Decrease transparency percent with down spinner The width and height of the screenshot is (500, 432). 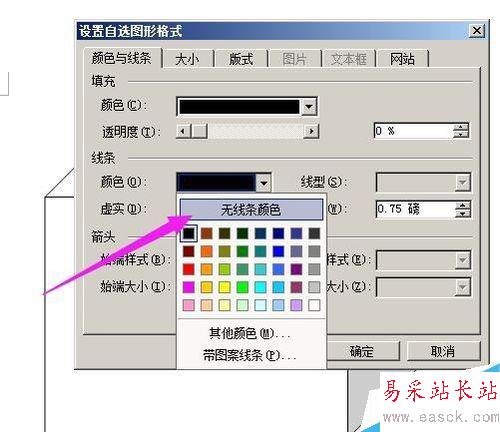coord(461,134)
